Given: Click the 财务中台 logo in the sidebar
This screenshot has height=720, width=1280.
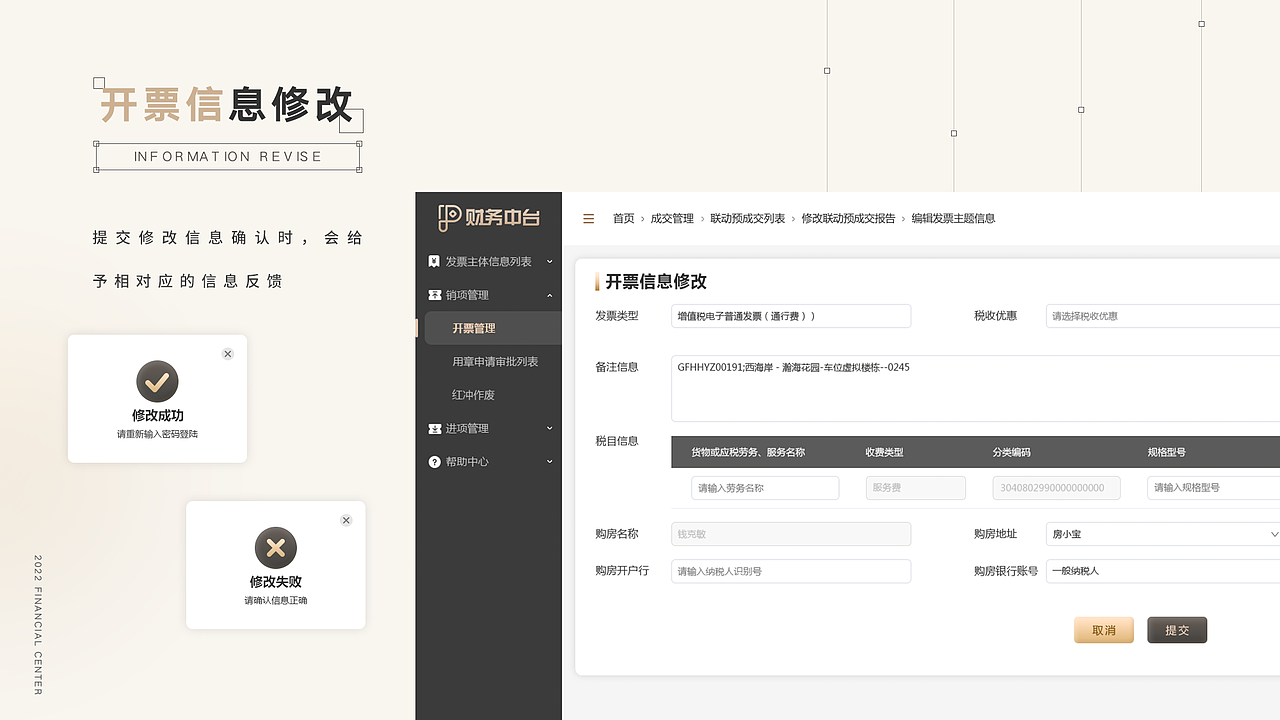Looking at the screenshot, I should (x=489, y=218).
